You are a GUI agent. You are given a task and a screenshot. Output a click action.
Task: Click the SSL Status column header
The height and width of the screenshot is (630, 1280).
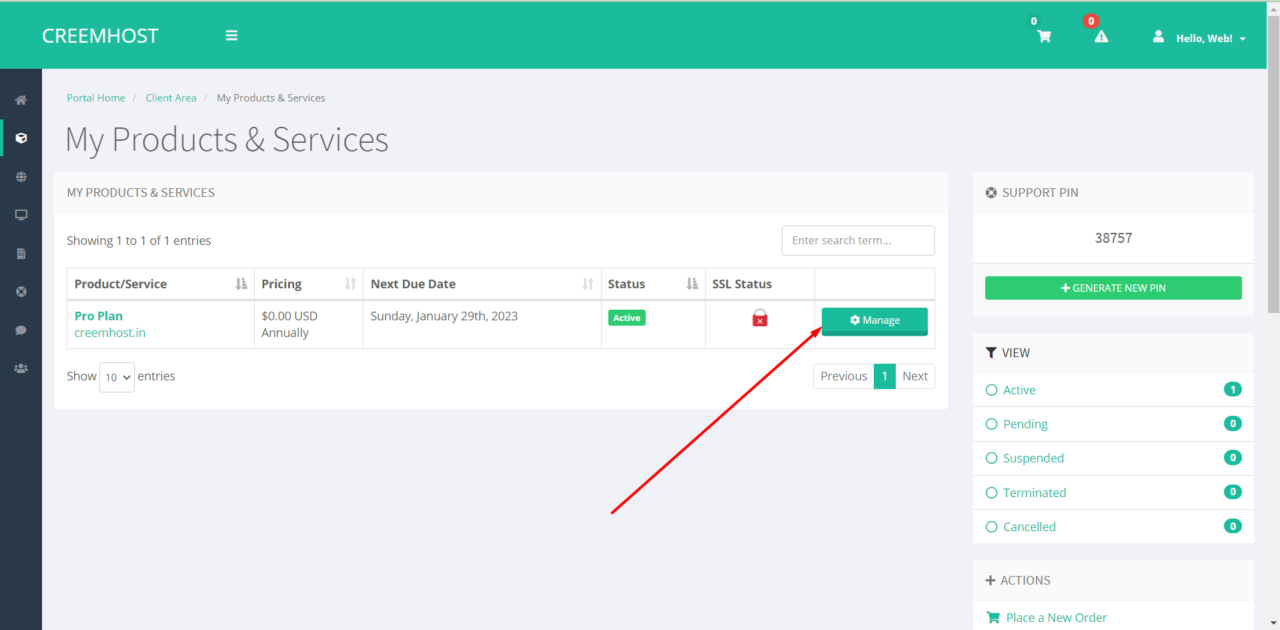click(x=760, y=284)
